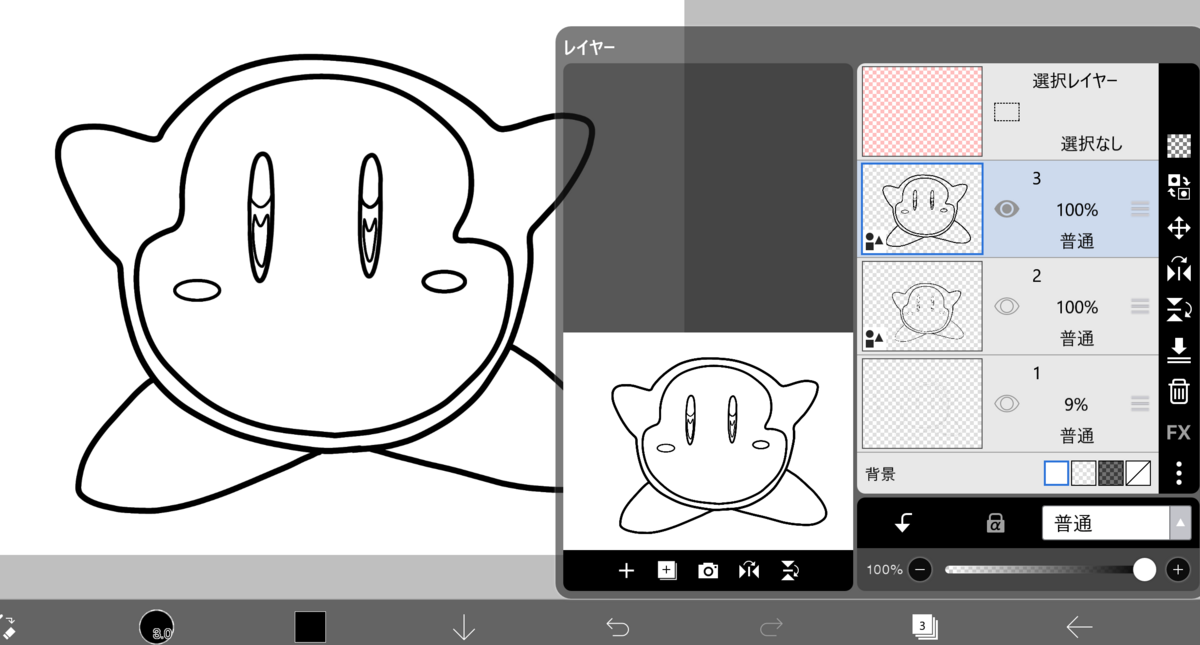Select layer 2 thumbnail
The width and height of the screenshot is (1200, 645).
(922, 306)
